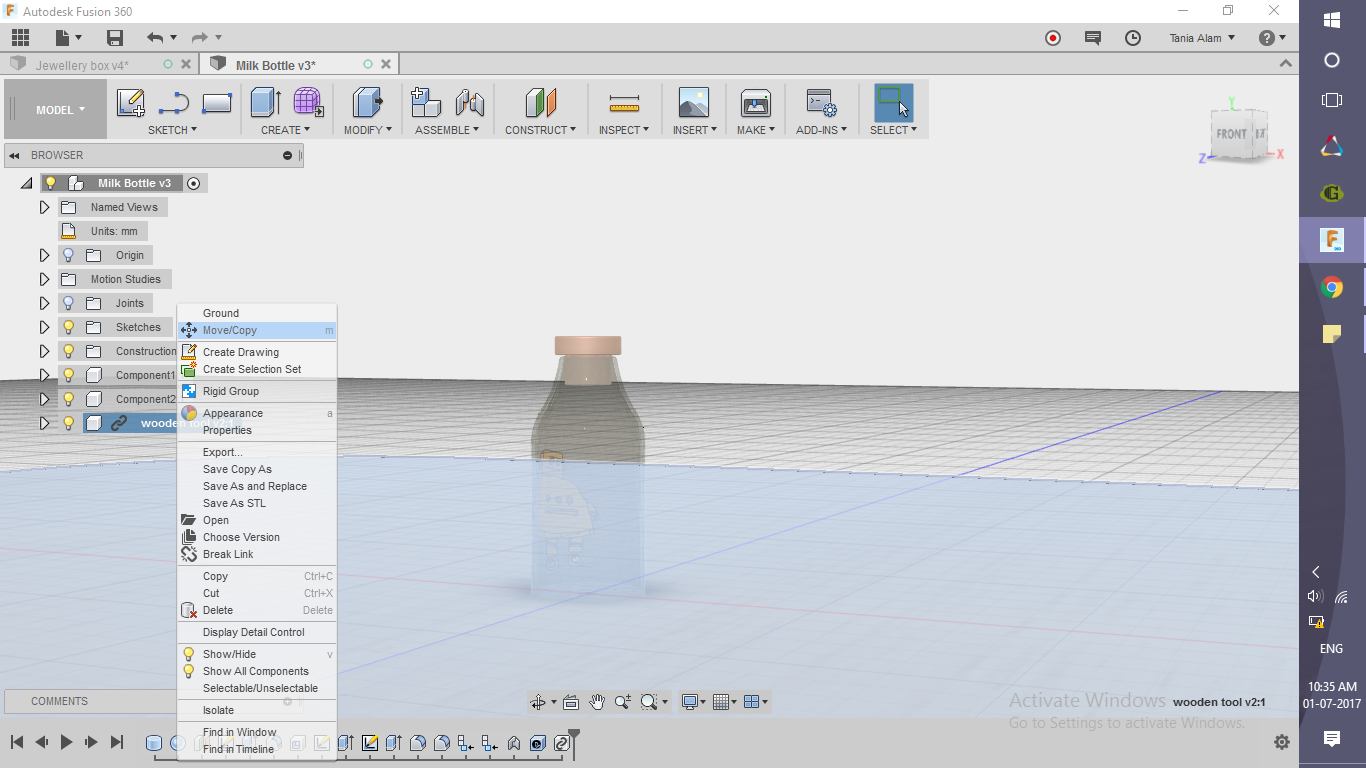This screenshot has height=768, width=1366.
Task: Click the record button in title bar
Action: tap(1053, 38)
